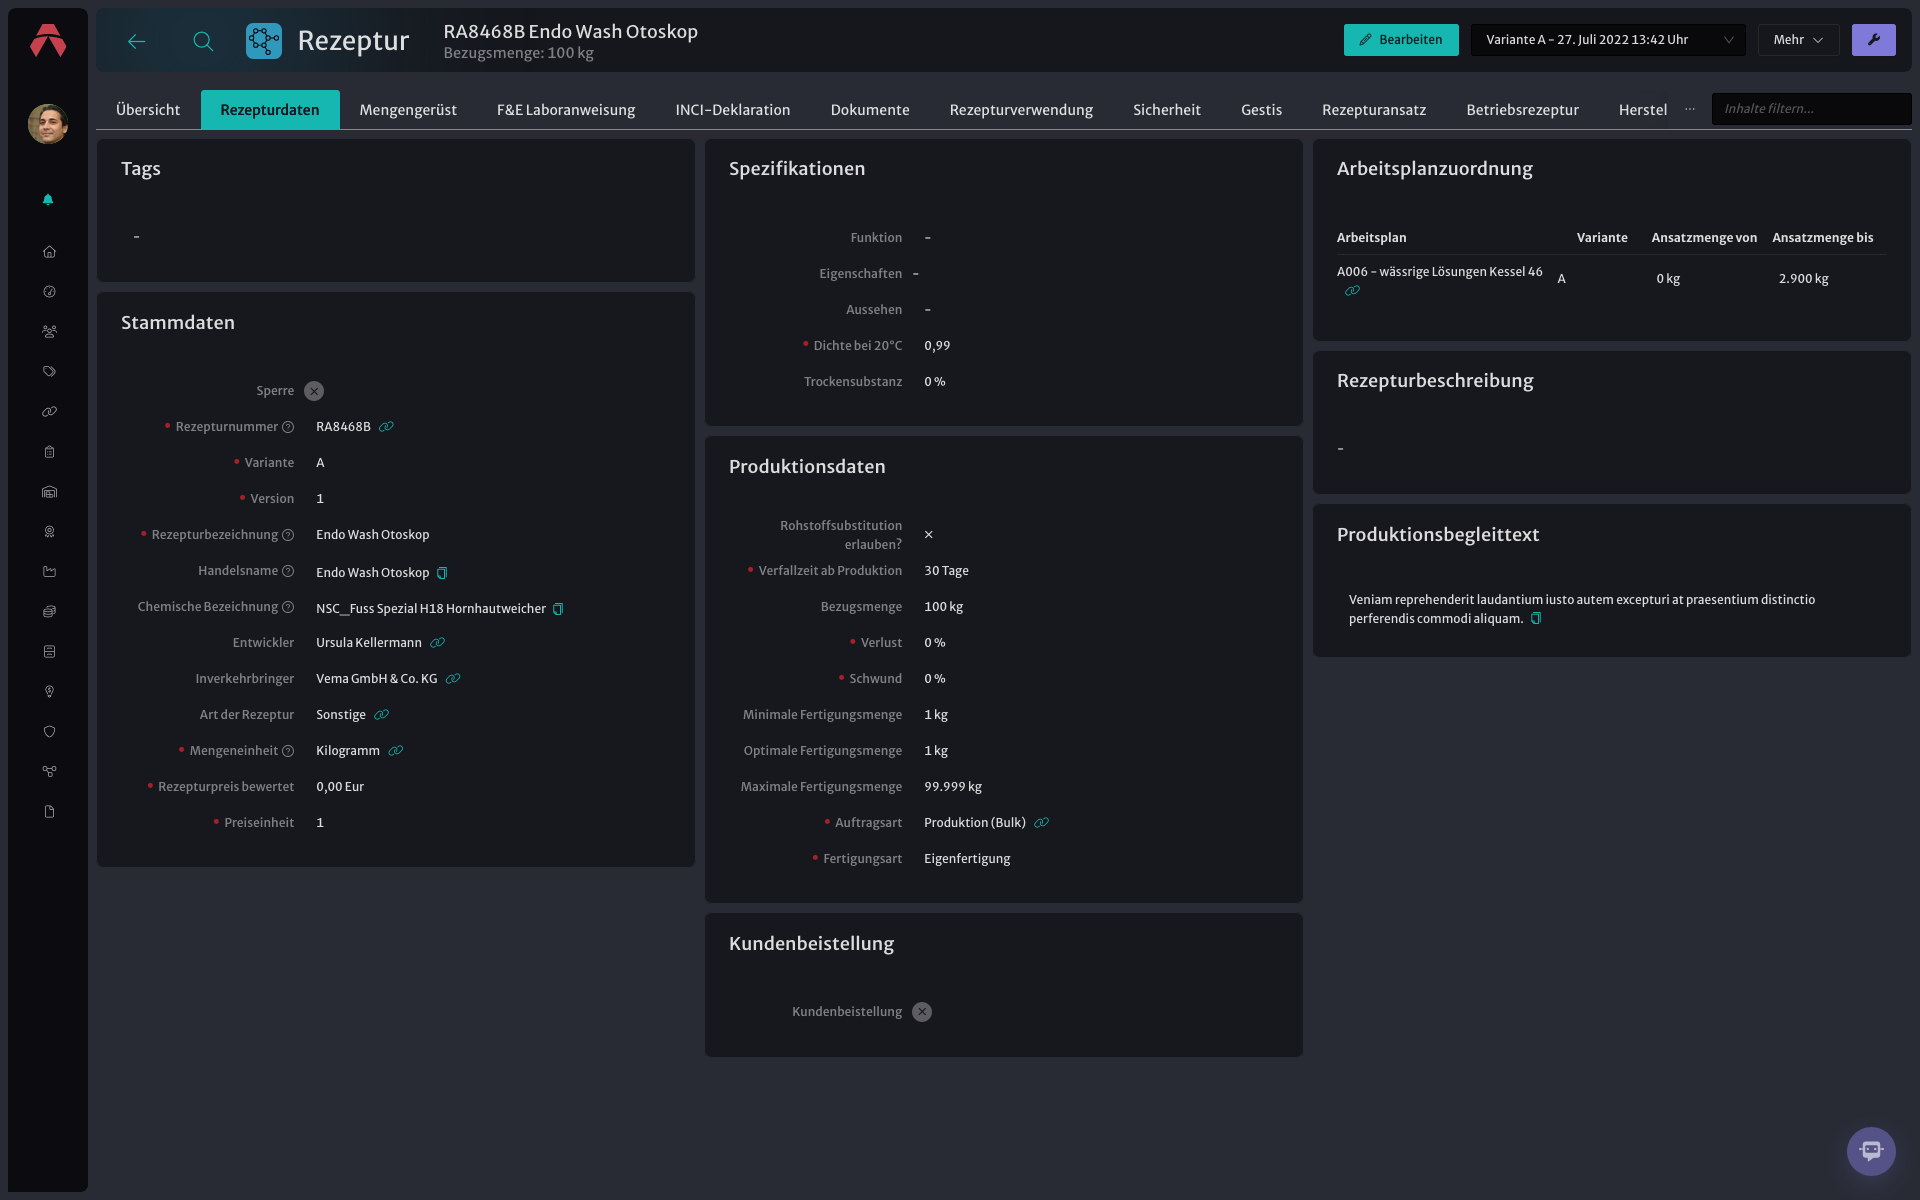Open the Sicherheit tab

click(1167, 110)
